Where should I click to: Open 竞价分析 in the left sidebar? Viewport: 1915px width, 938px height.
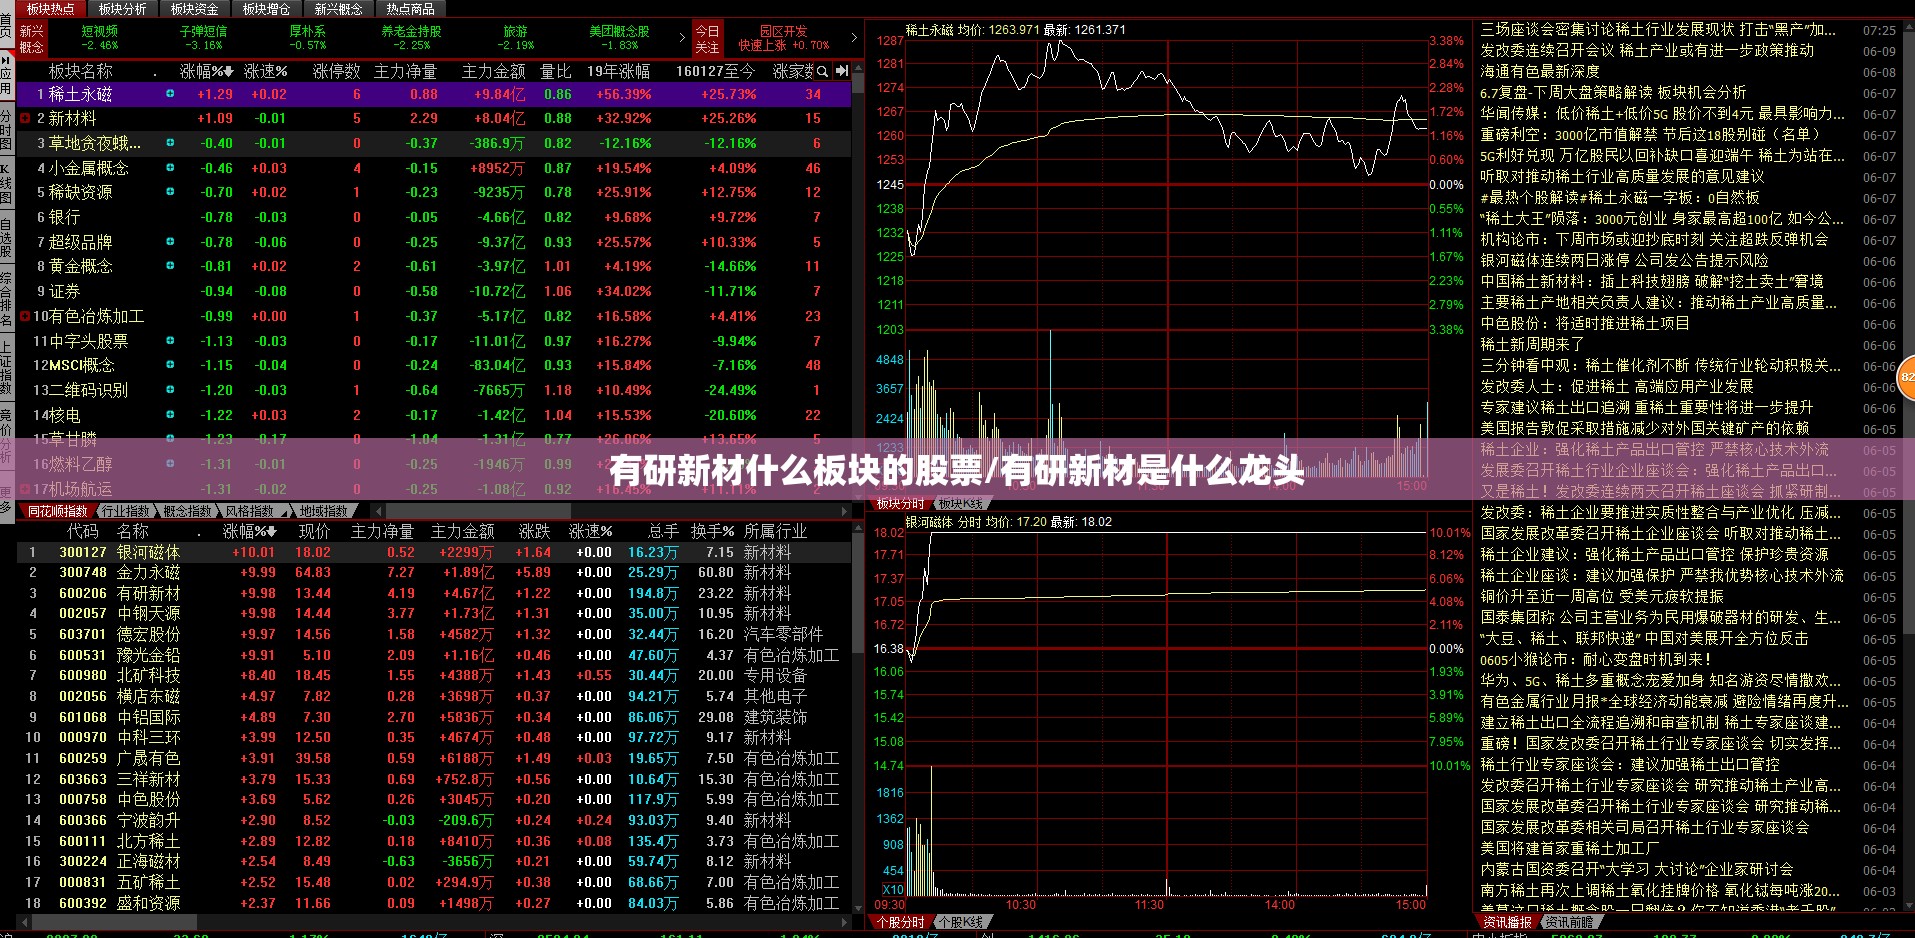tap(6, 436)
